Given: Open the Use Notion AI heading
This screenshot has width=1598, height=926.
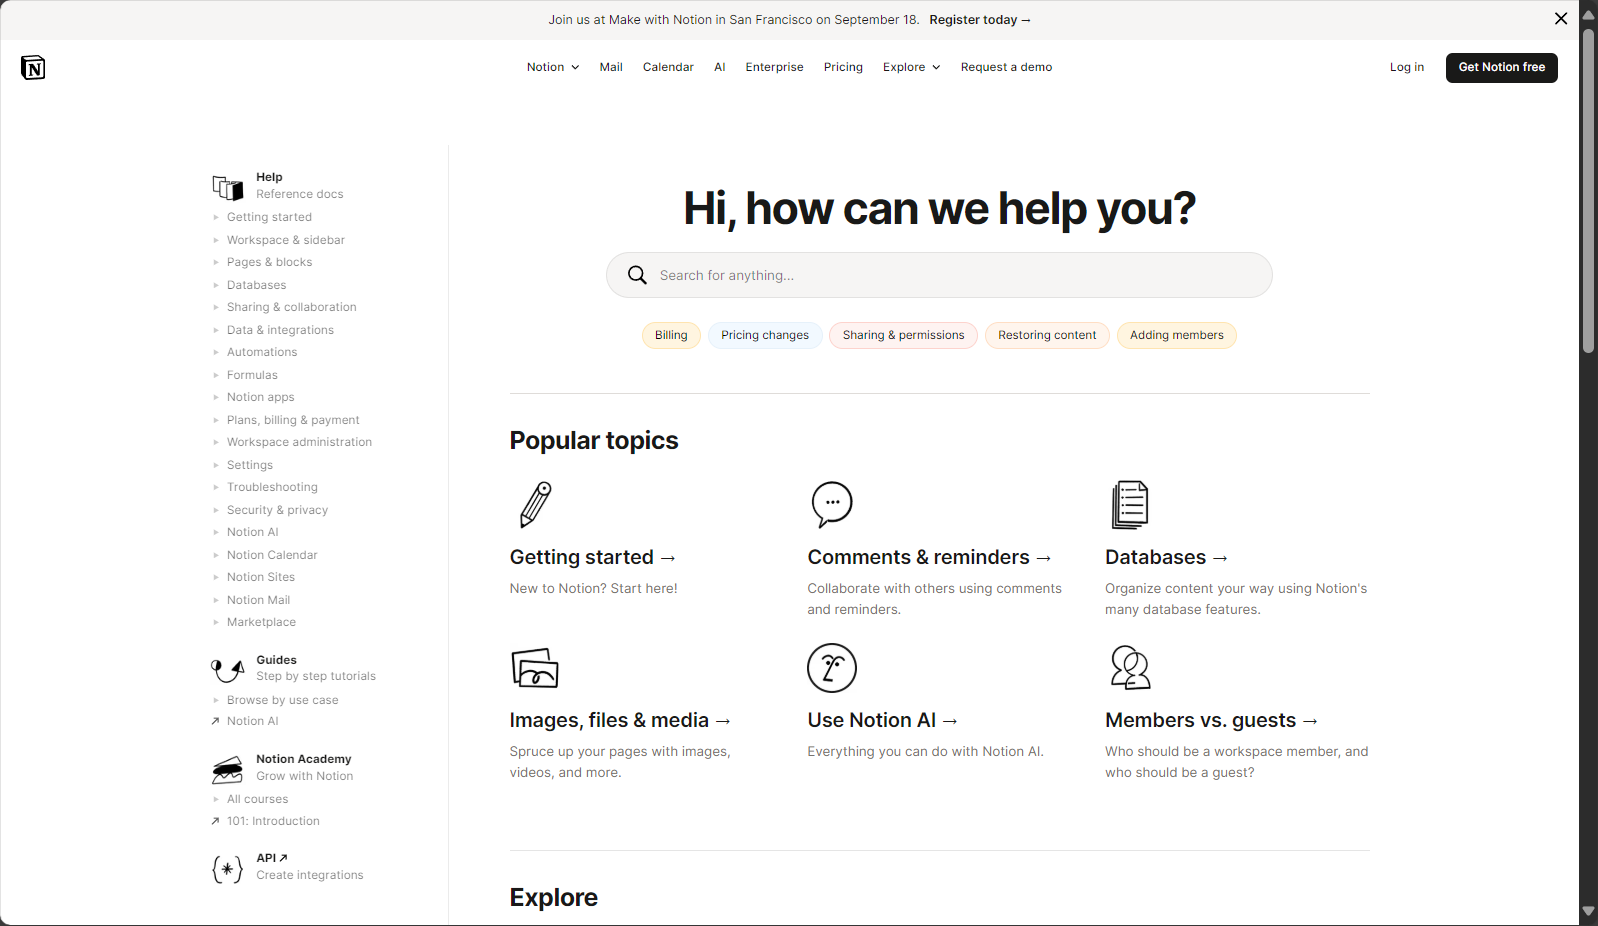Looking at the screenshot, I should click(x=883, y=720).
